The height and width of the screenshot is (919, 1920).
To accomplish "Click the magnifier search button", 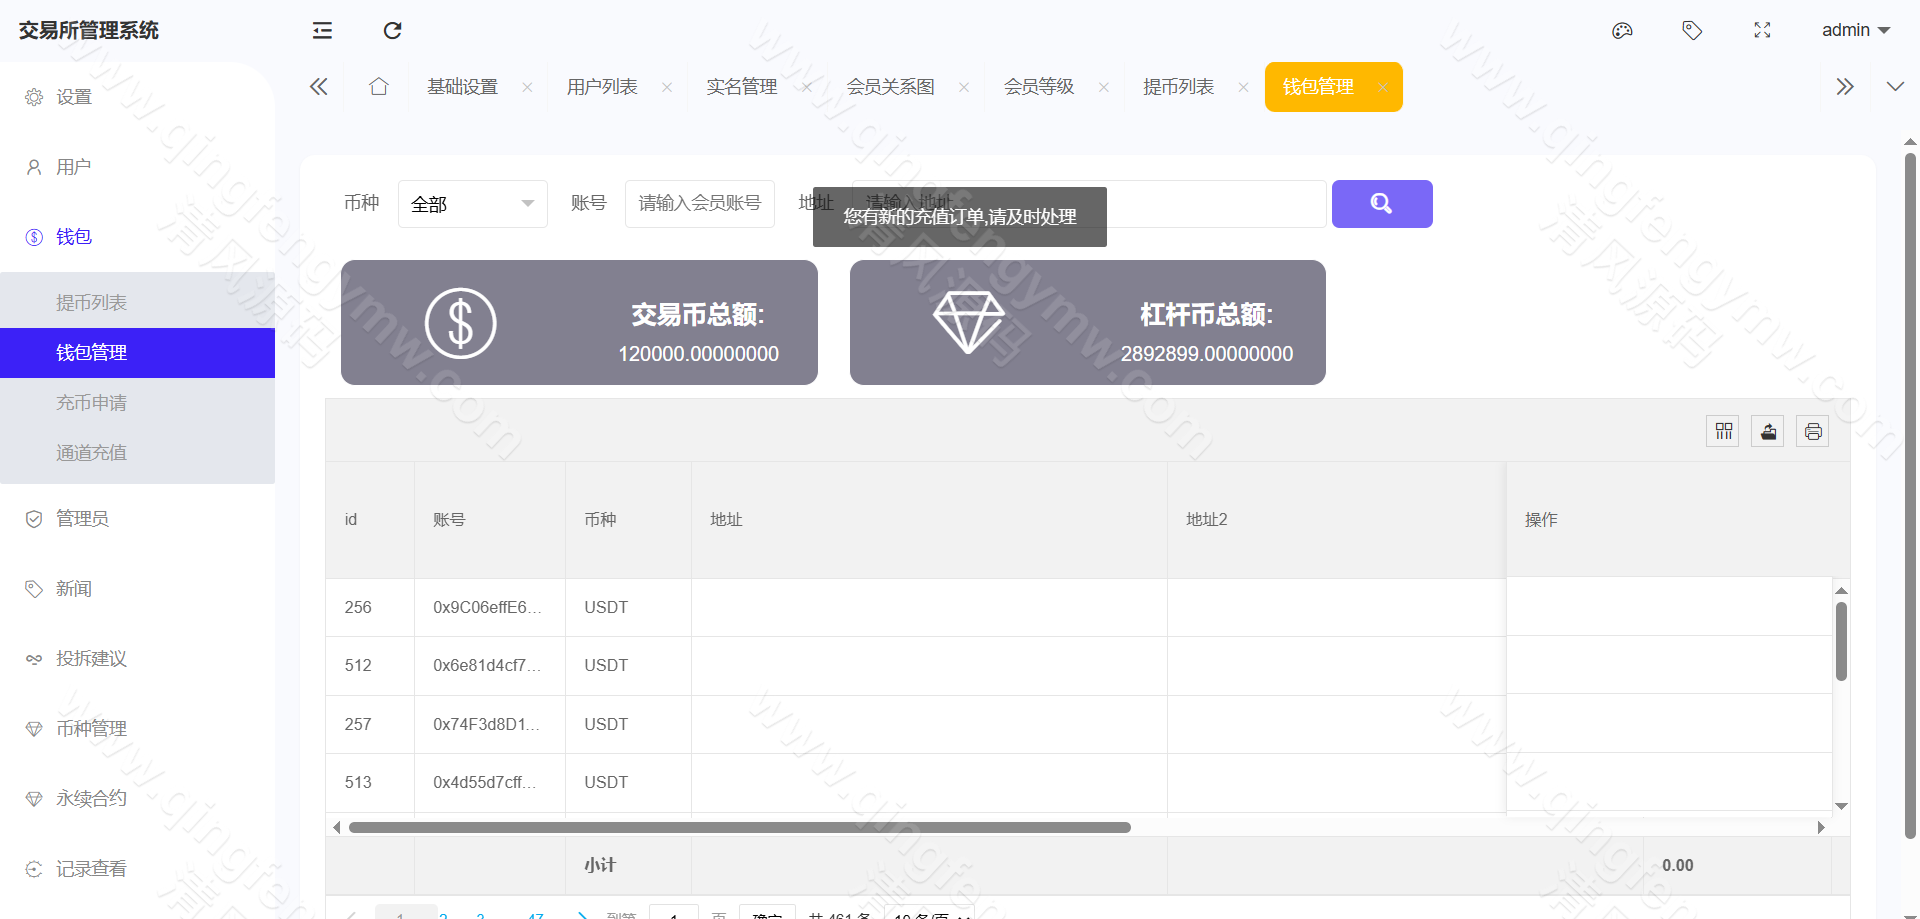I will [x=1382, y=203].
